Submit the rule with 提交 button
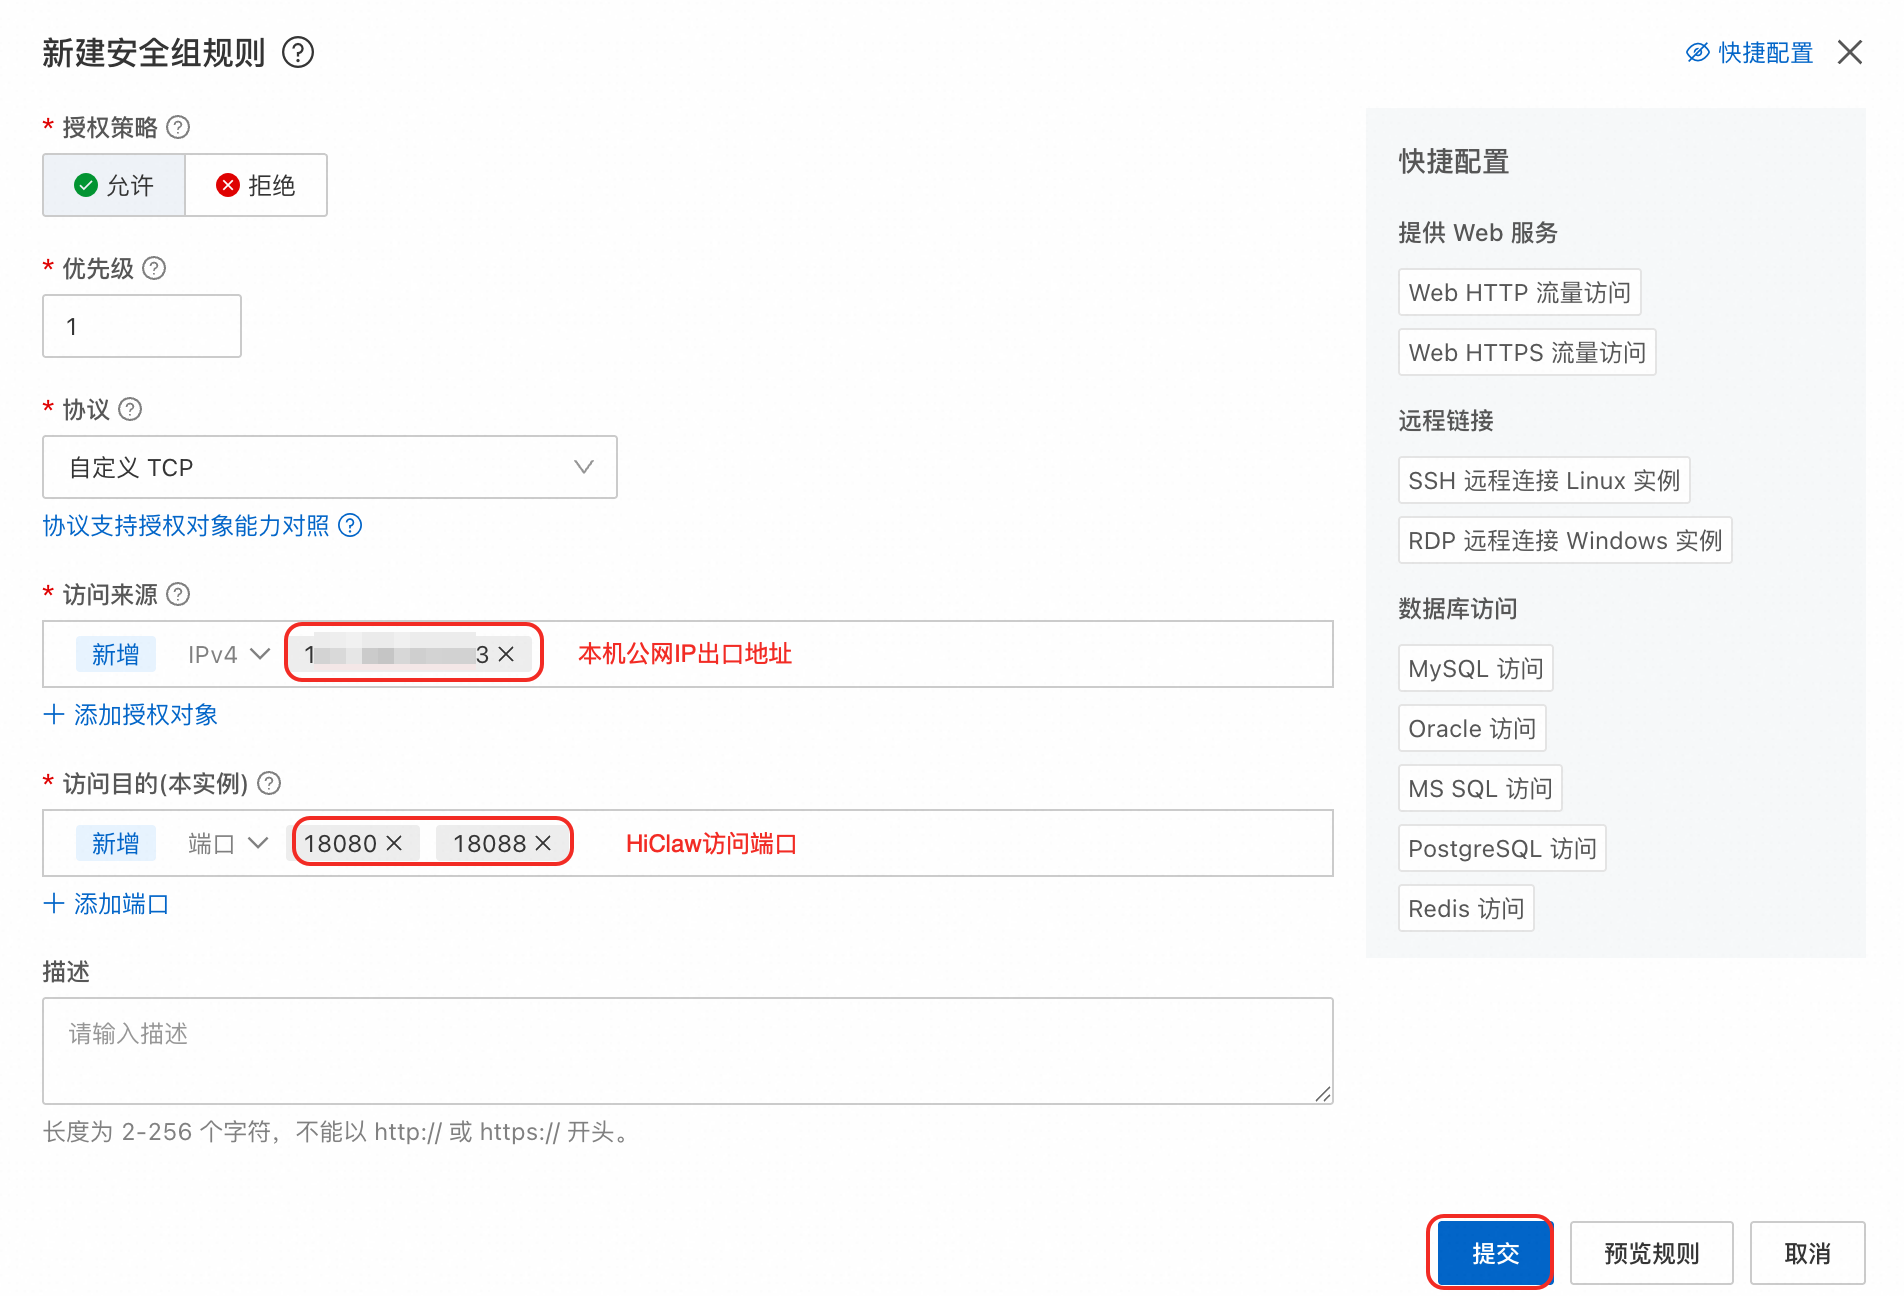The image size is (1904, 1296). 1495,1253
